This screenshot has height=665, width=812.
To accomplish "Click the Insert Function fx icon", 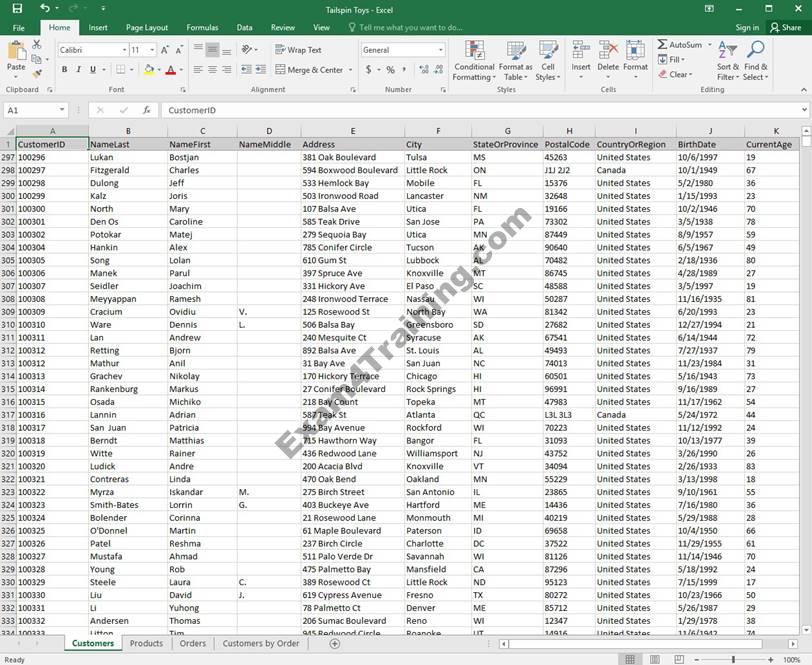I will 147,110.
